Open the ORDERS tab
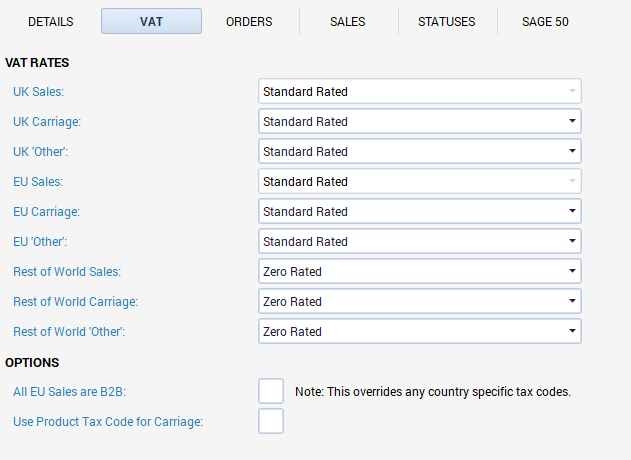The height and width of the screenshot is (460, 631). coord(249,21)
